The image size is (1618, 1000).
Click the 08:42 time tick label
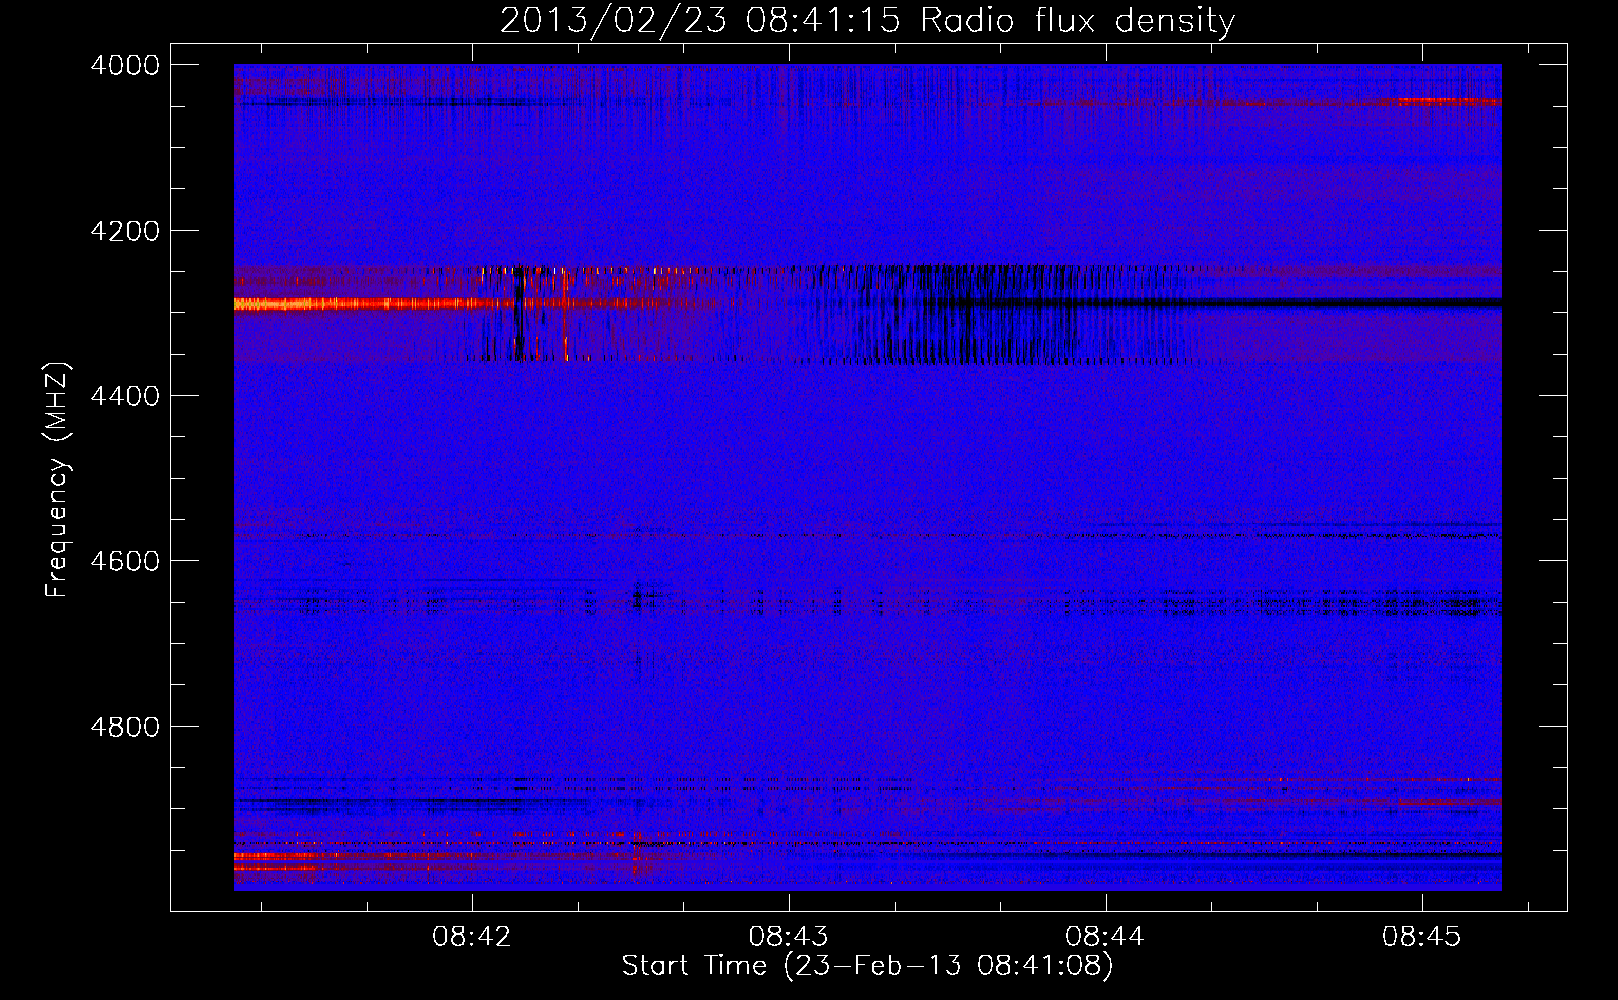coord(472,937)
